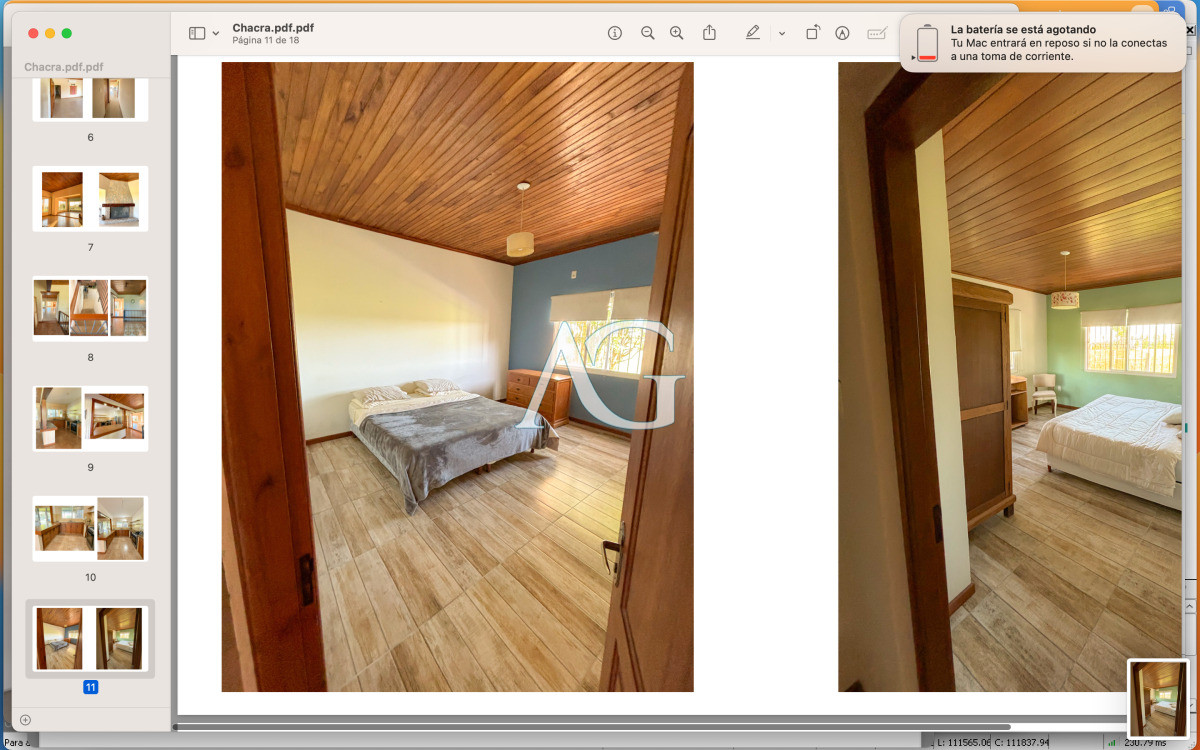1200x750 pixels.
Task: Jump to page 9 thumbnail
Action: pos(90,418)
